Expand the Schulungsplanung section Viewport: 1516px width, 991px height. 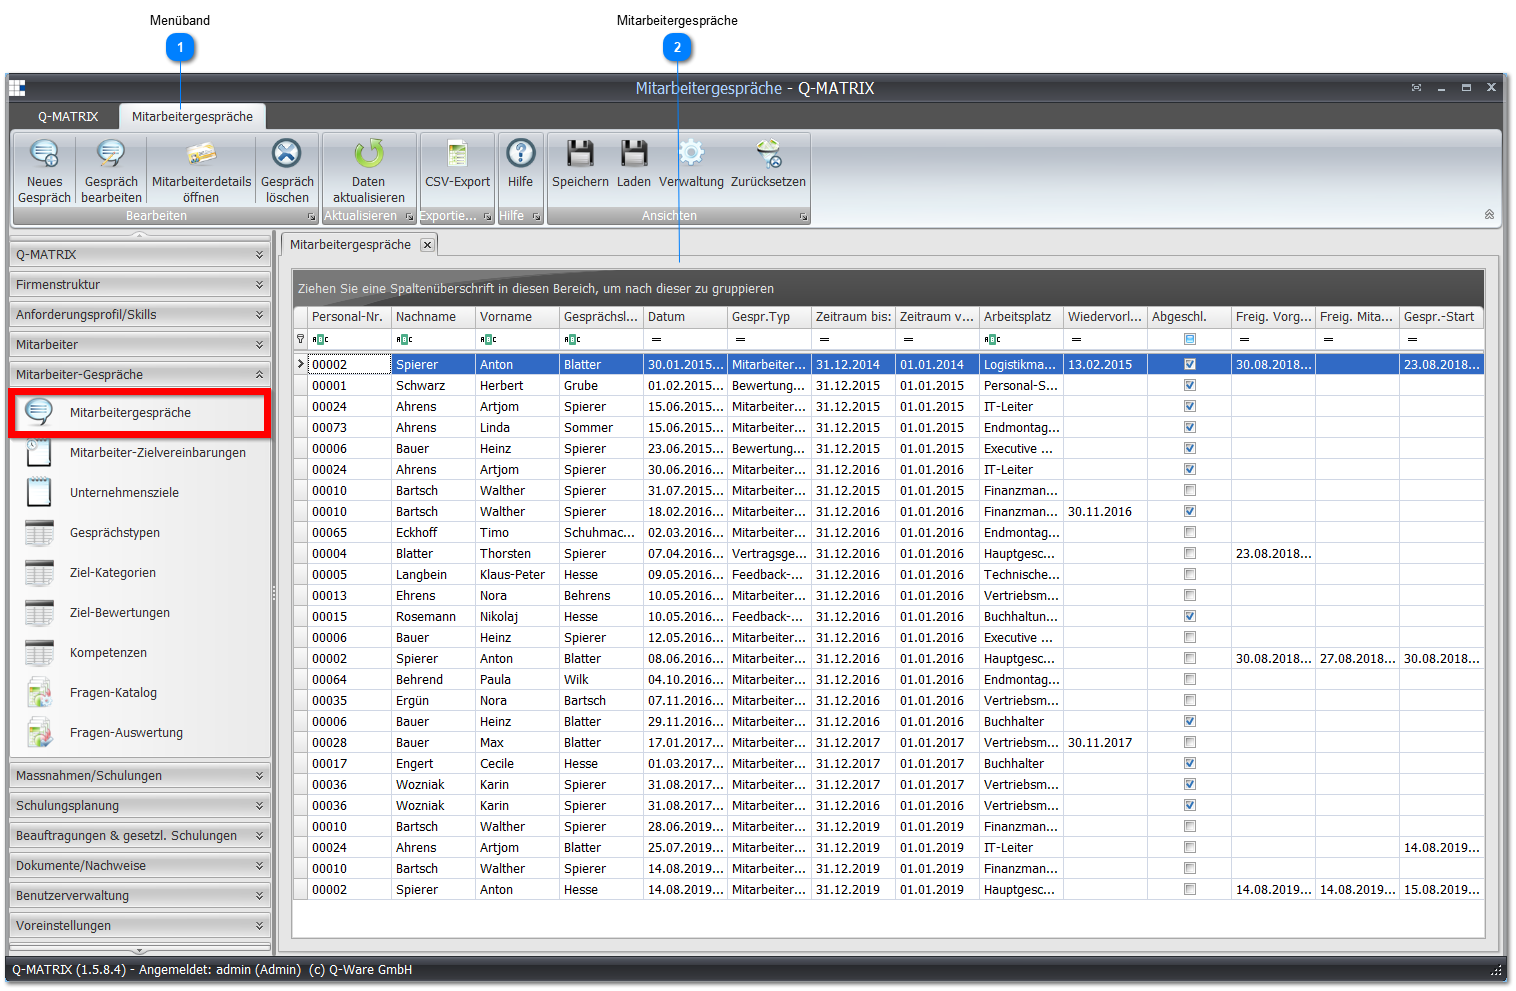point(140,806)
